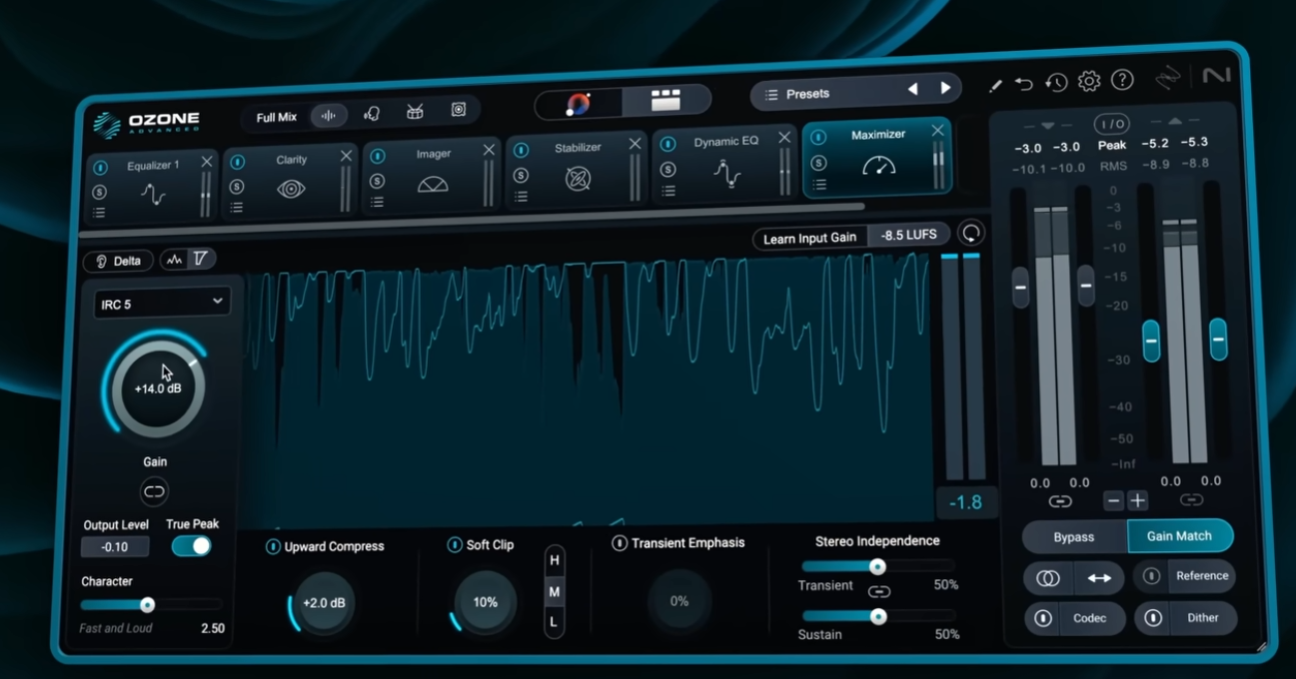
Task: Select the vocal target icon beside Full Mix
Action: point(371,114)
